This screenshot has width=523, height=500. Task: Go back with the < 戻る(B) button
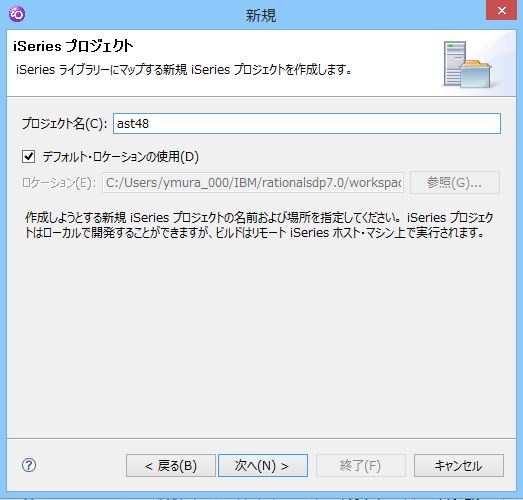tap(171, 465)
